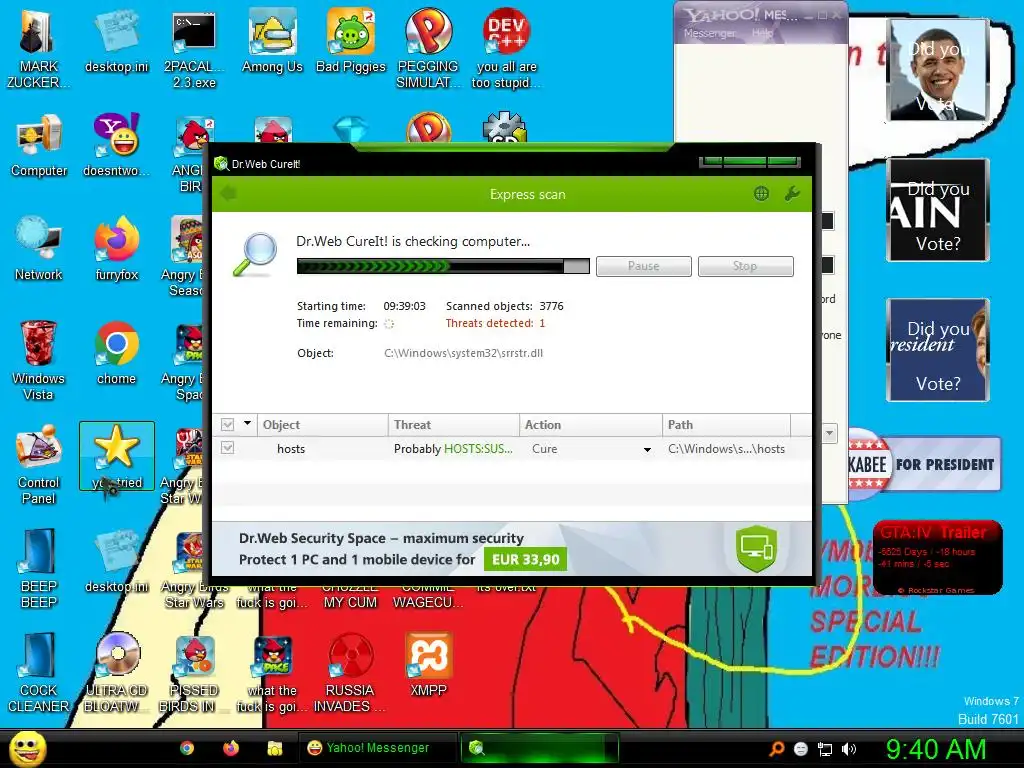Sort by the Object column header

click(x=323, y=424)
